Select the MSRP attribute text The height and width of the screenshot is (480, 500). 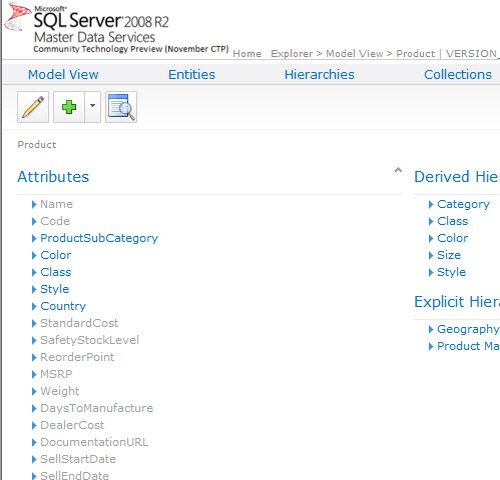[x=56, y=374]
